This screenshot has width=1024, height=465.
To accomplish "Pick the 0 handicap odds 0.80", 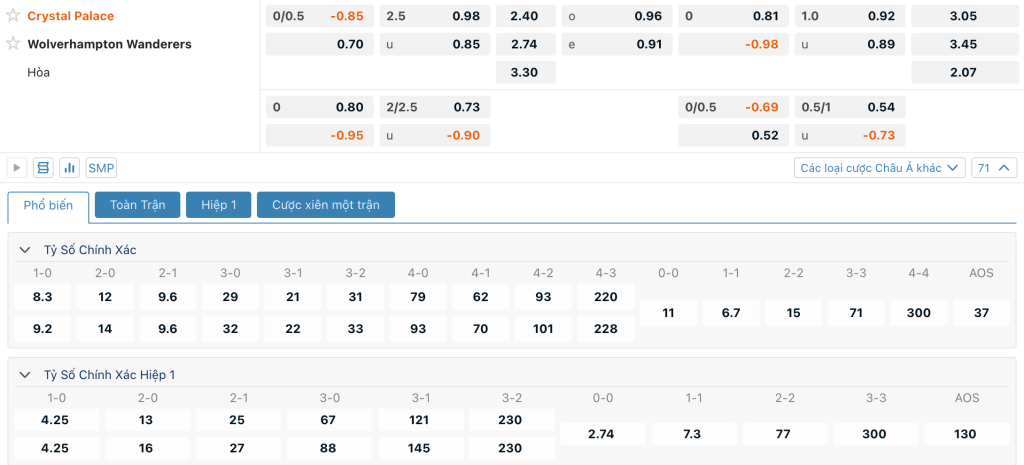I will [x=320, y=106].
